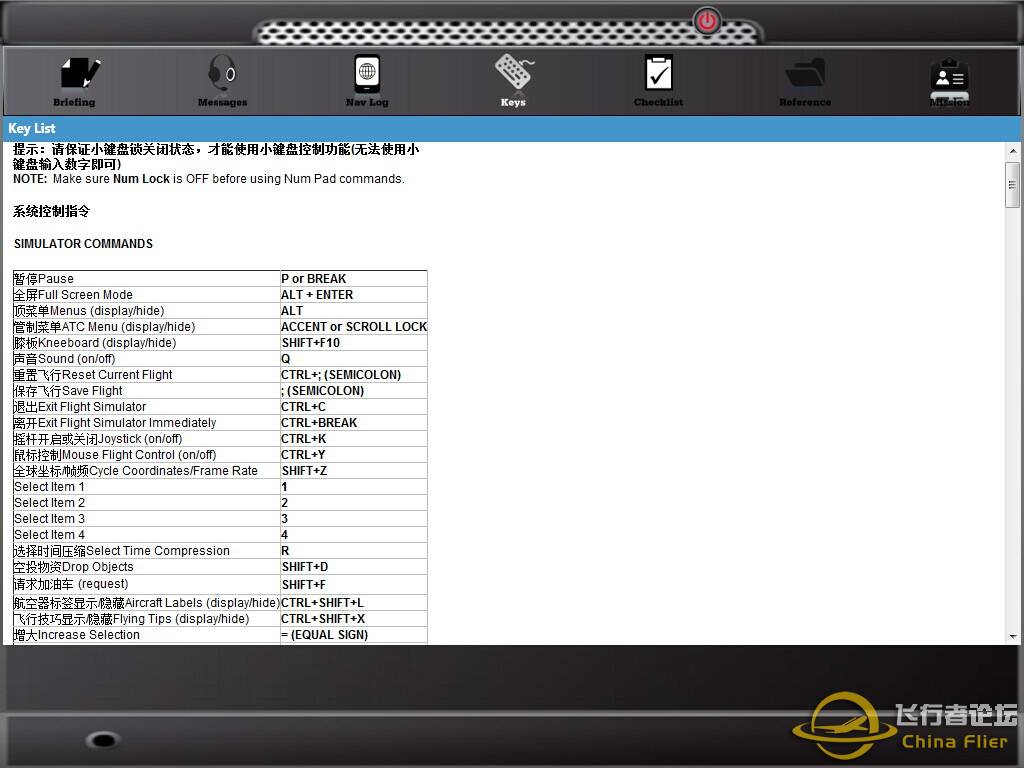Click the ALT + ENTER cell
This screenshot has height=768, width=1024.
pos(354,295)
